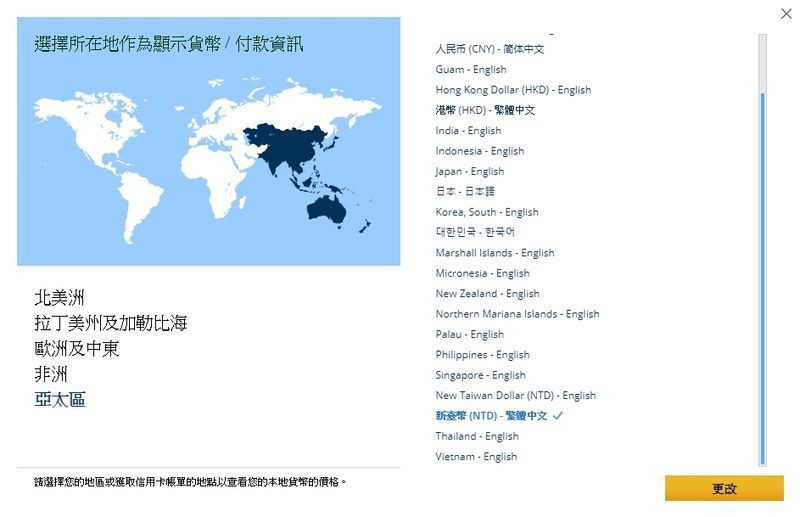
Task: Choose 人民币 (CNY) - 简体中文
Action: [489, 49]
